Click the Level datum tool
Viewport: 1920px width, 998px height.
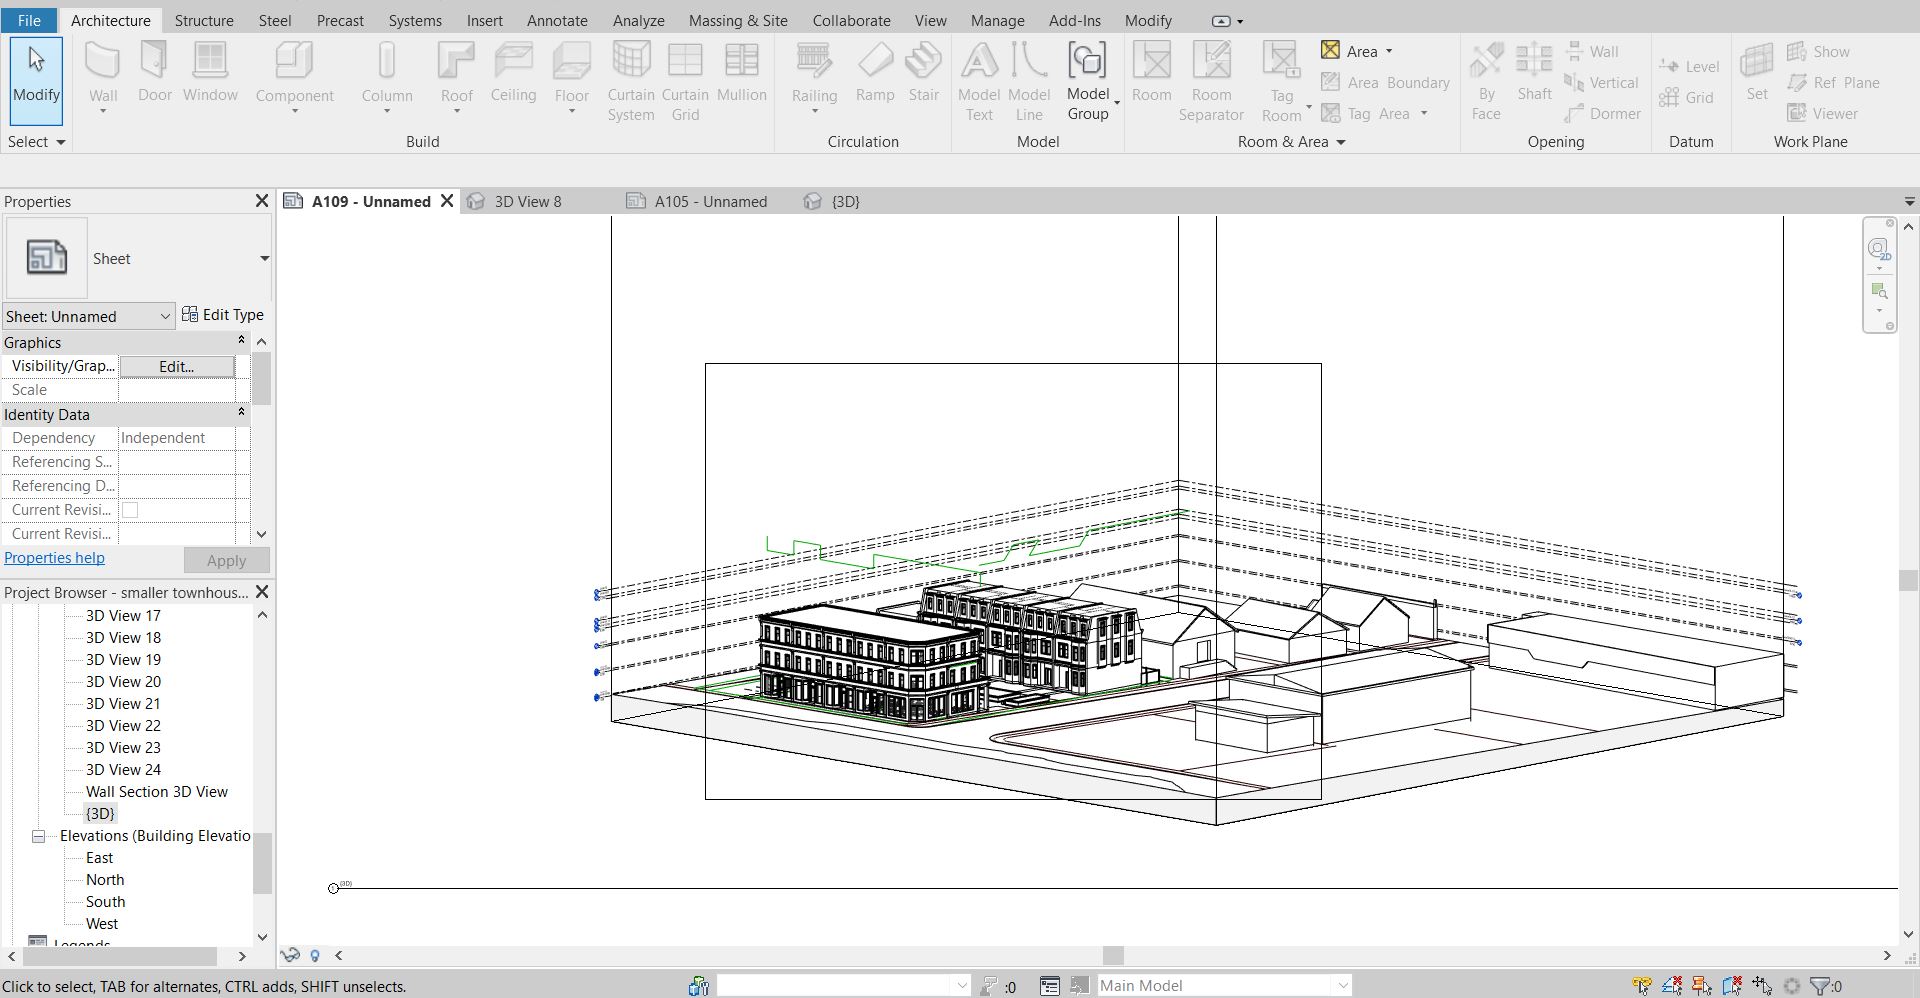tap(1689, 66)
